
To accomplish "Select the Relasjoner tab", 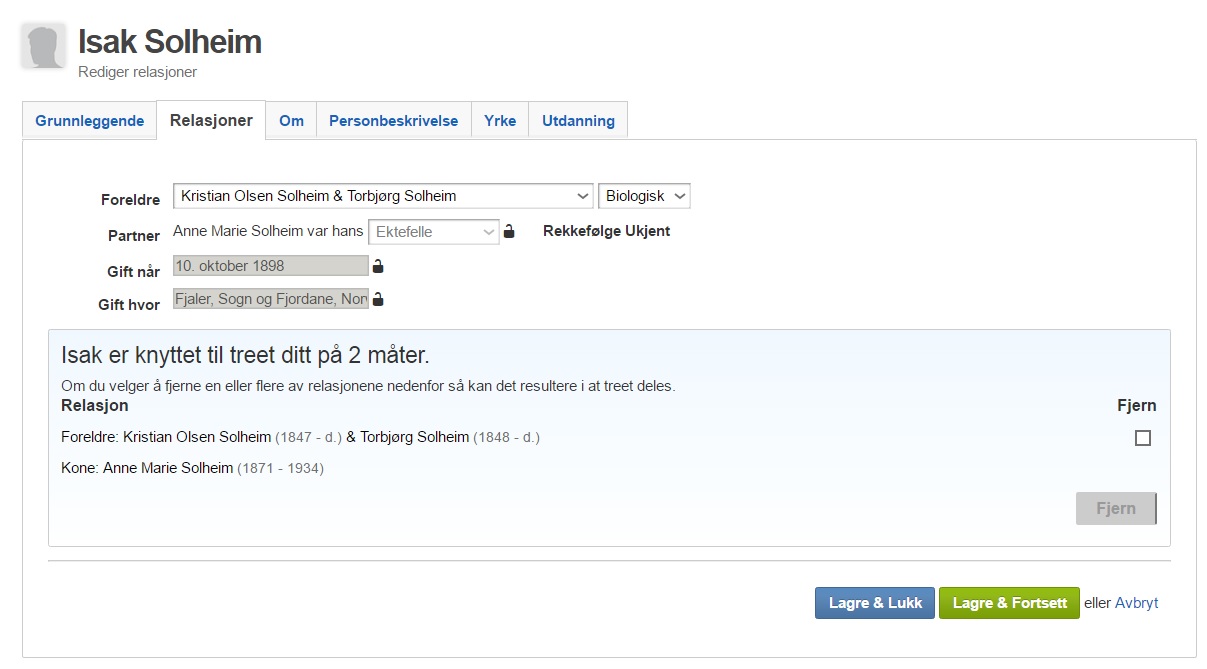I will click(211, 121).
